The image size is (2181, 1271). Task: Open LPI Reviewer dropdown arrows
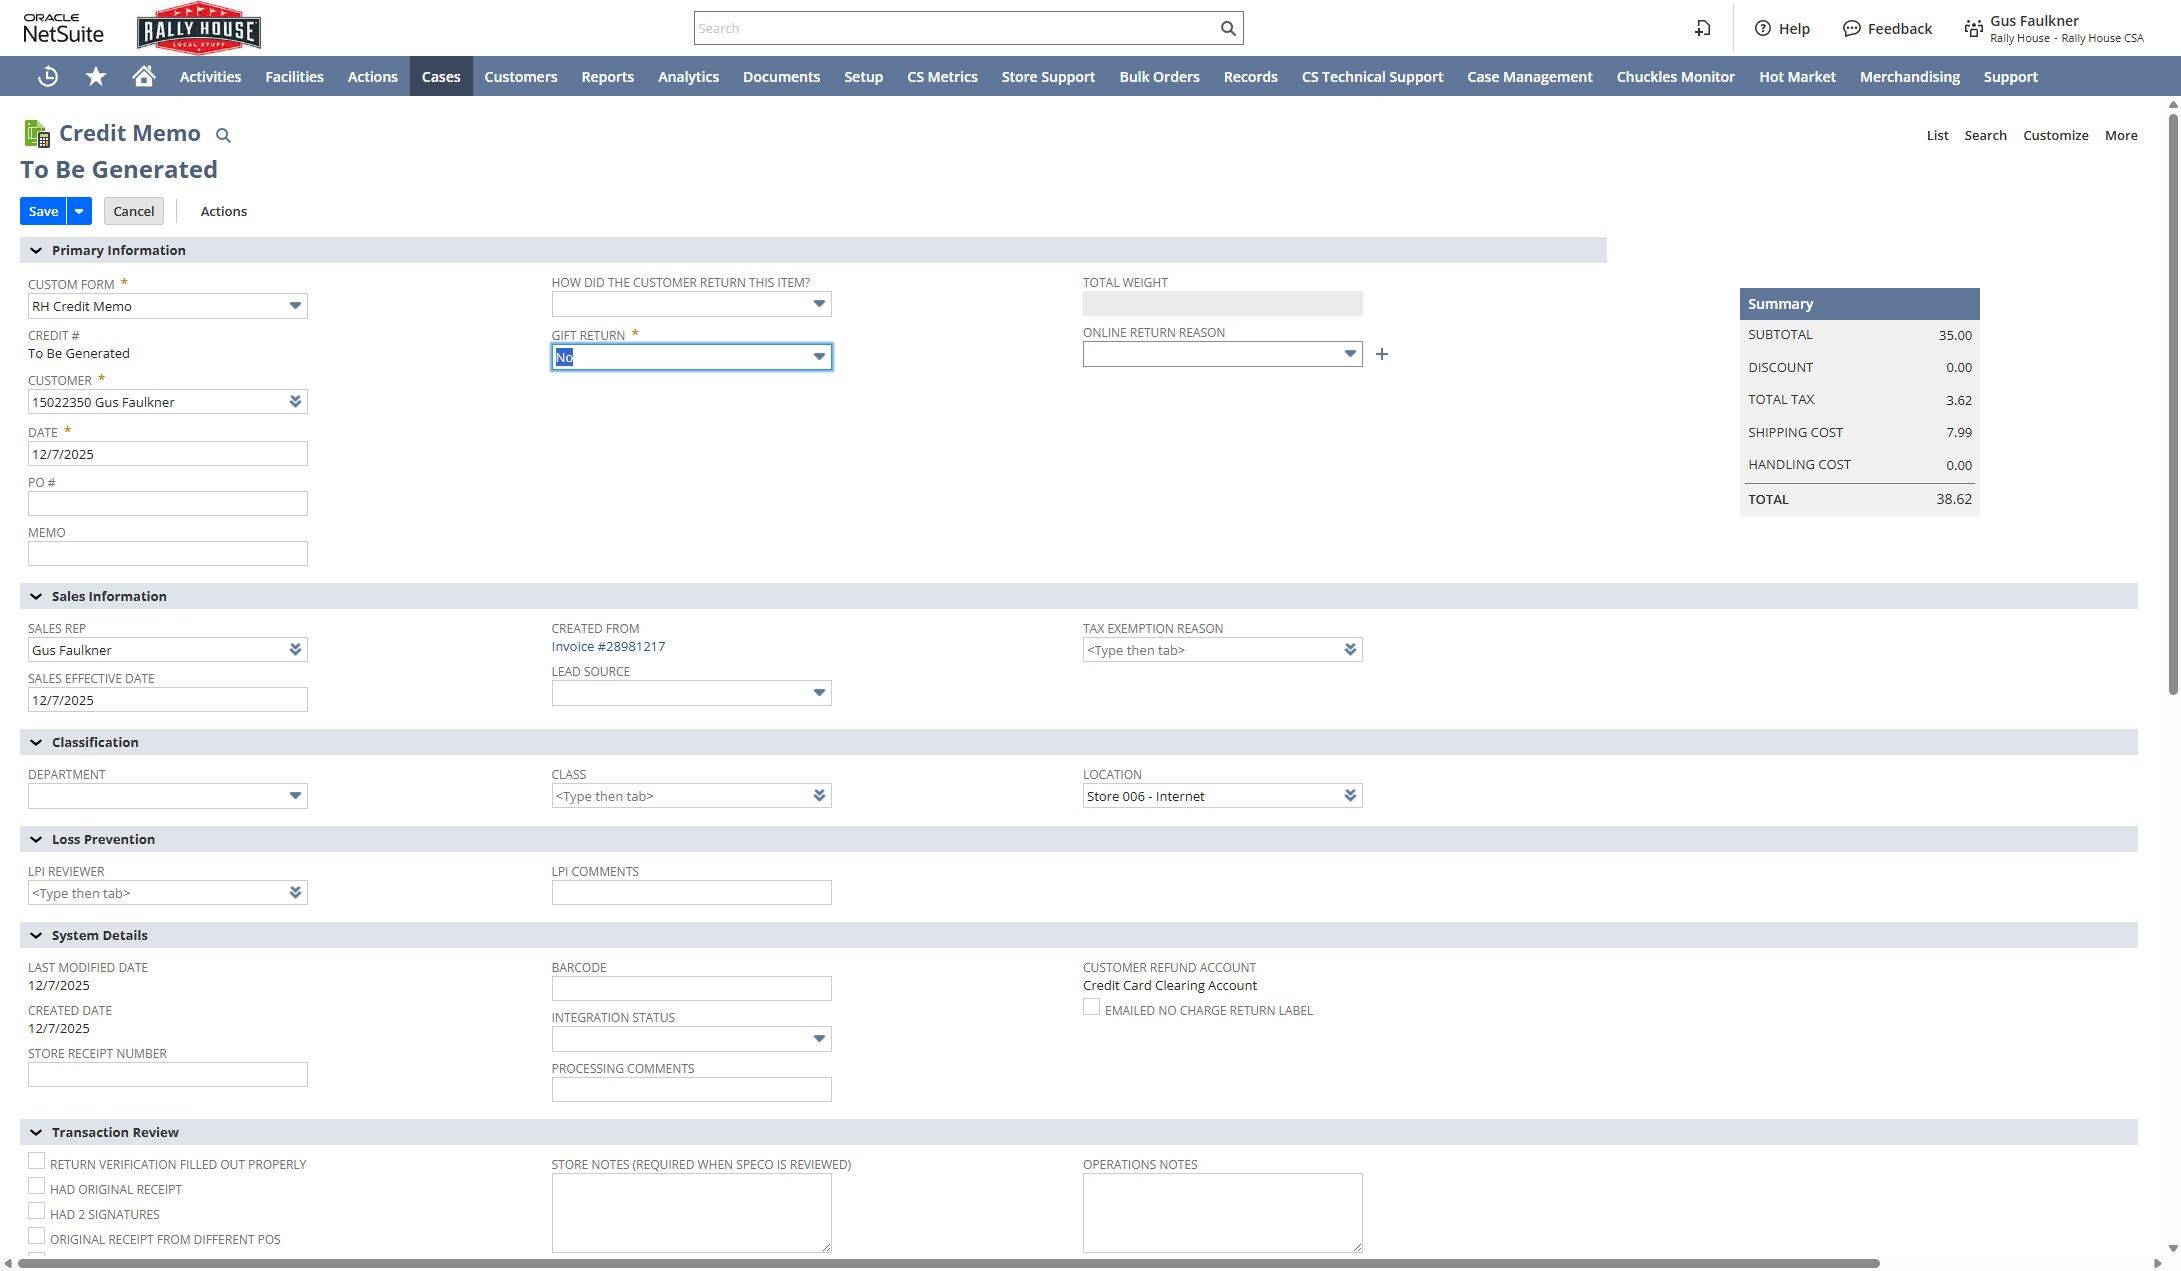295,893
